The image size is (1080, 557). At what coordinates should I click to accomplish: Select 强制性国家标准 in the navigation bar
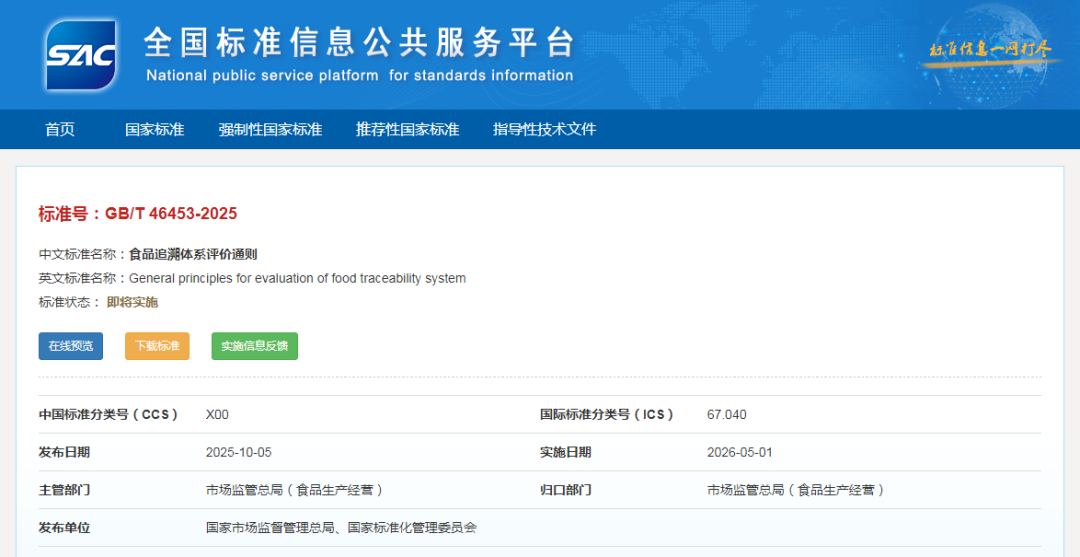pos(270,129)
